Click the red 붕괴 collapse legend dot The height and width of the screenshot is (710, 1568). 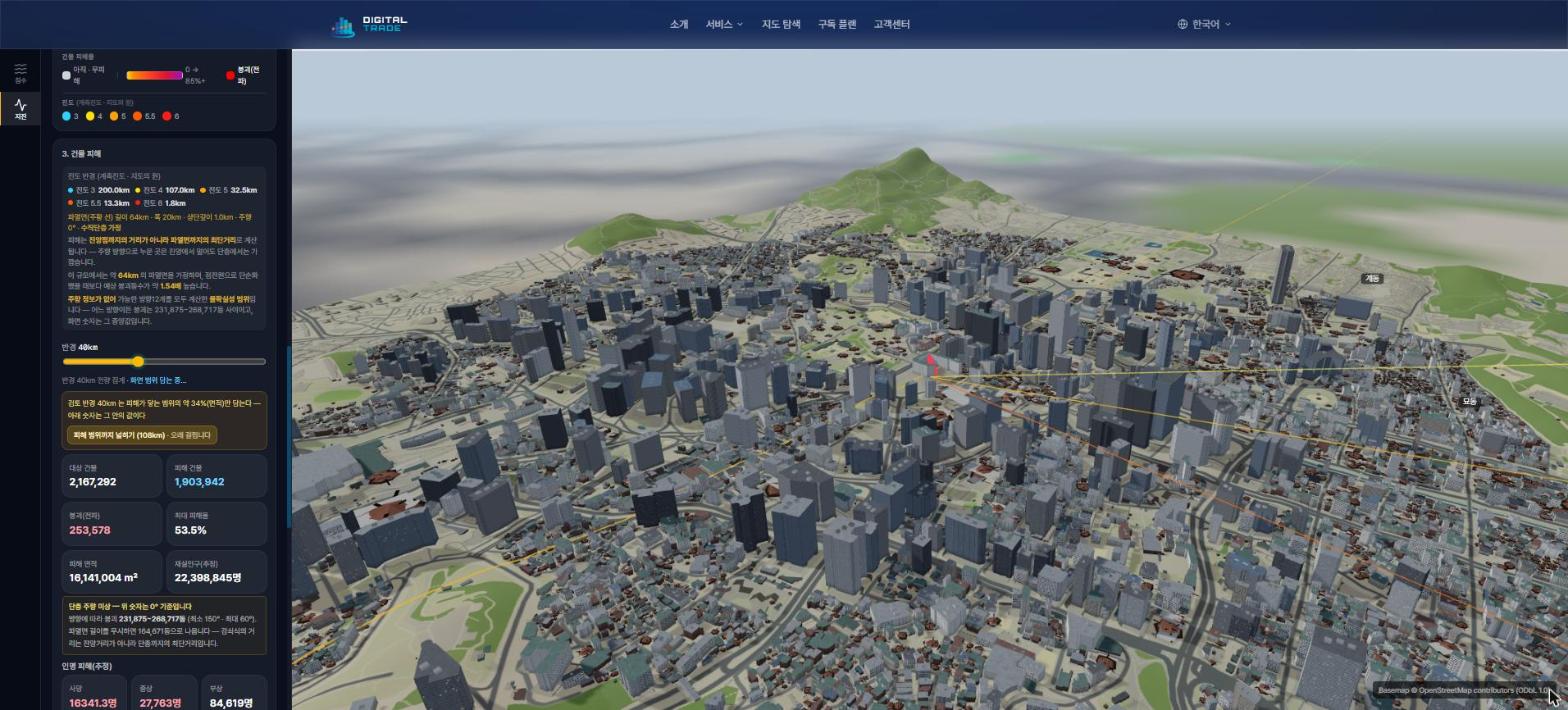click(230, 75)
